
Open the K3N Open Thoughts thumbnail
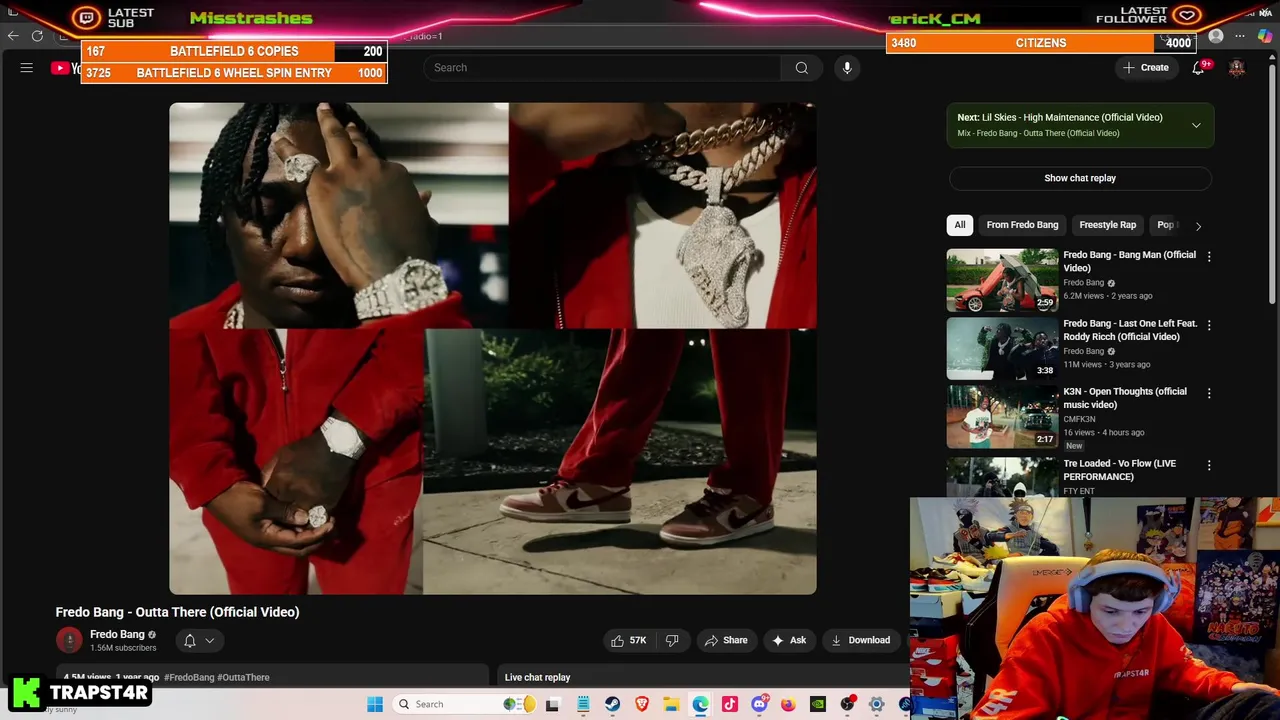point(1002,417)
